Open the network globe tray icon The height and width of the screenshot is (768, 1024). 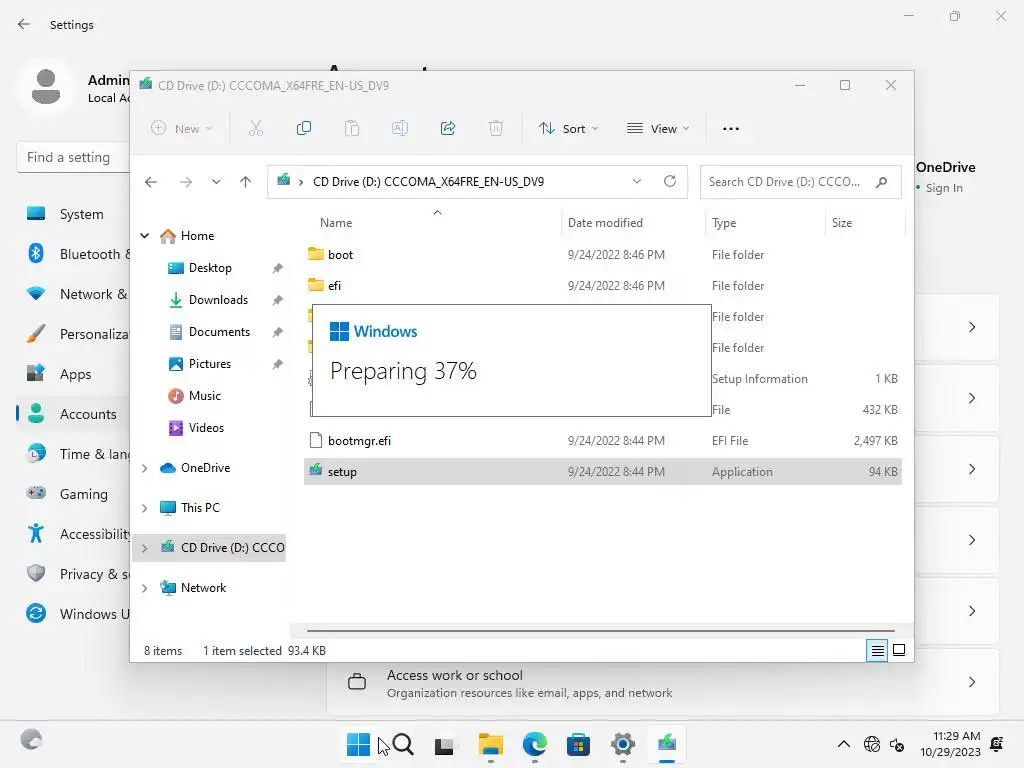tap(871, 744)
